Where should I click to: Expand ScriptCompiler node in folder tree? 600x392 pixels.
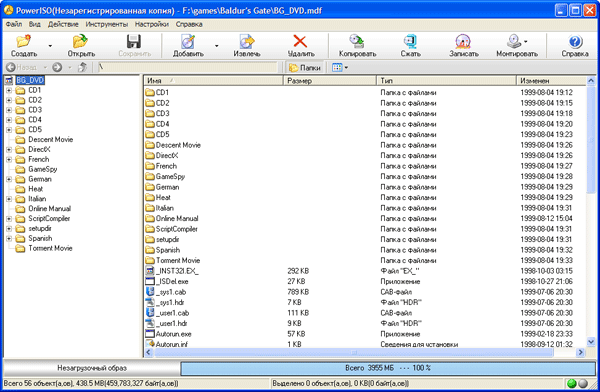[9, 219]
